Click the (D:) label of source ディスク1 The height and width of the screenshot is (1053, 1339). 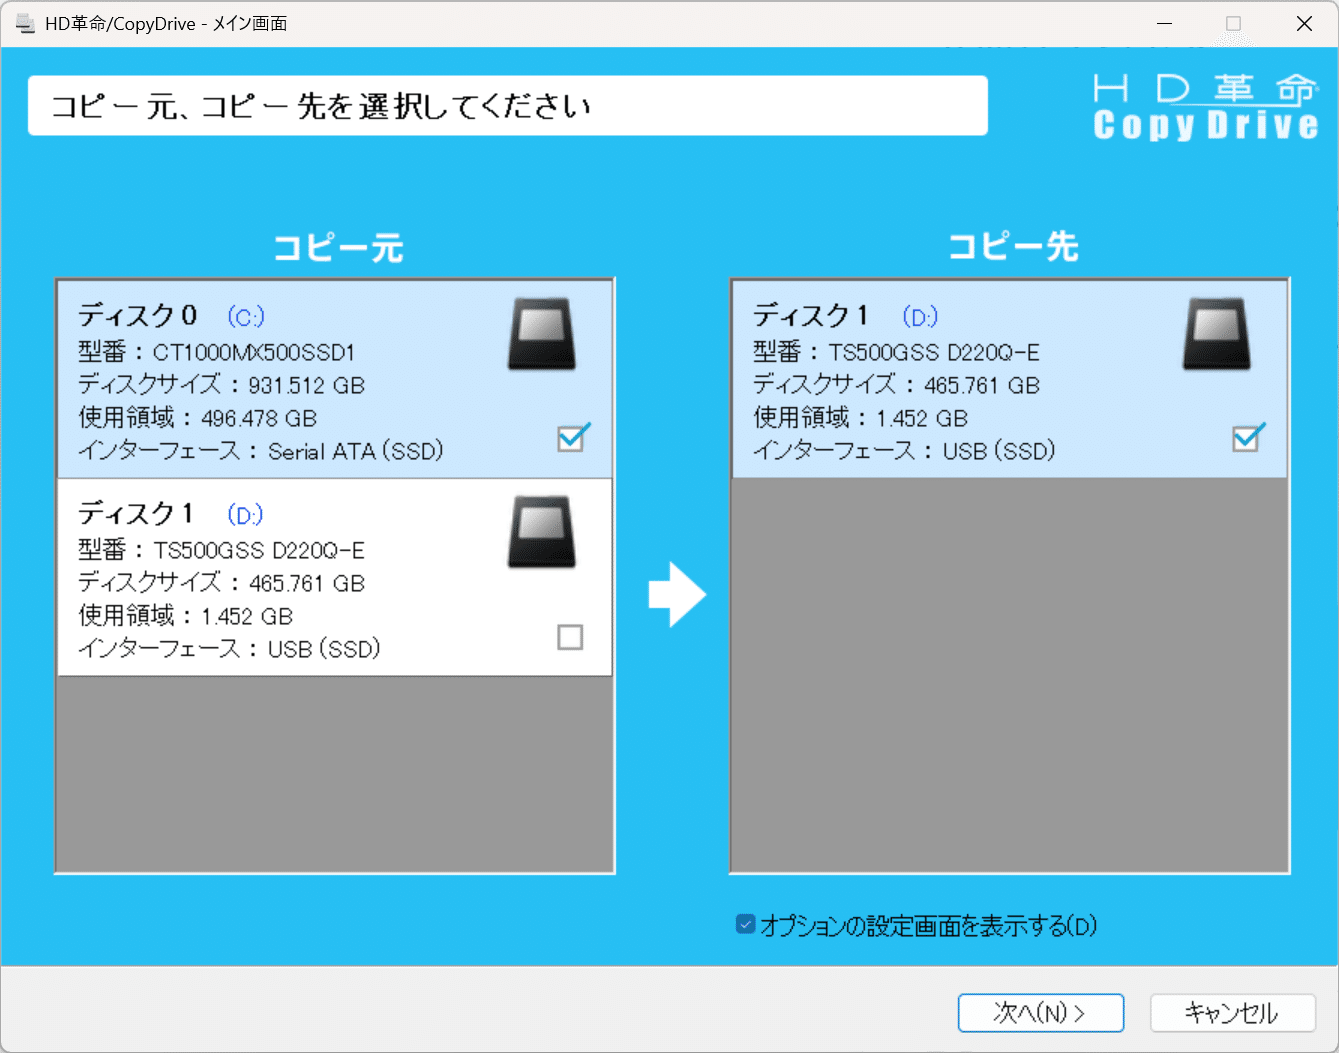tap(243, 514)
